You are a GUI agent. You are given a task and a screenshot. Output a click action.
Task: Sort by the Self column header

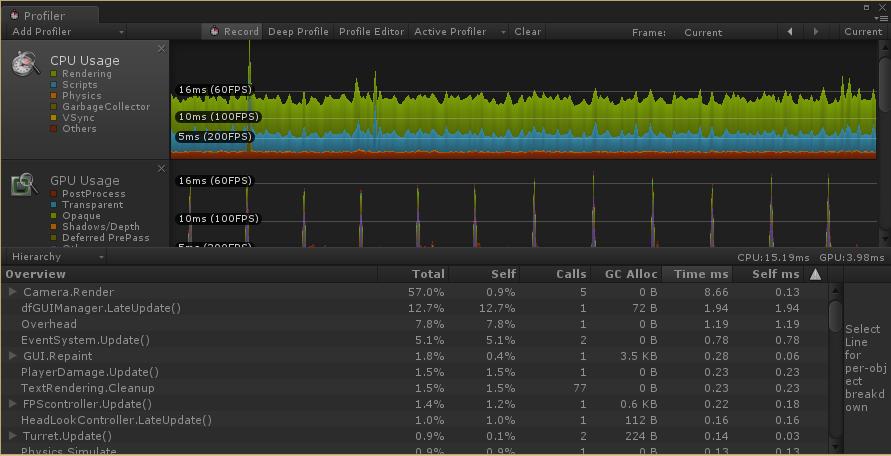click(484, 275)
